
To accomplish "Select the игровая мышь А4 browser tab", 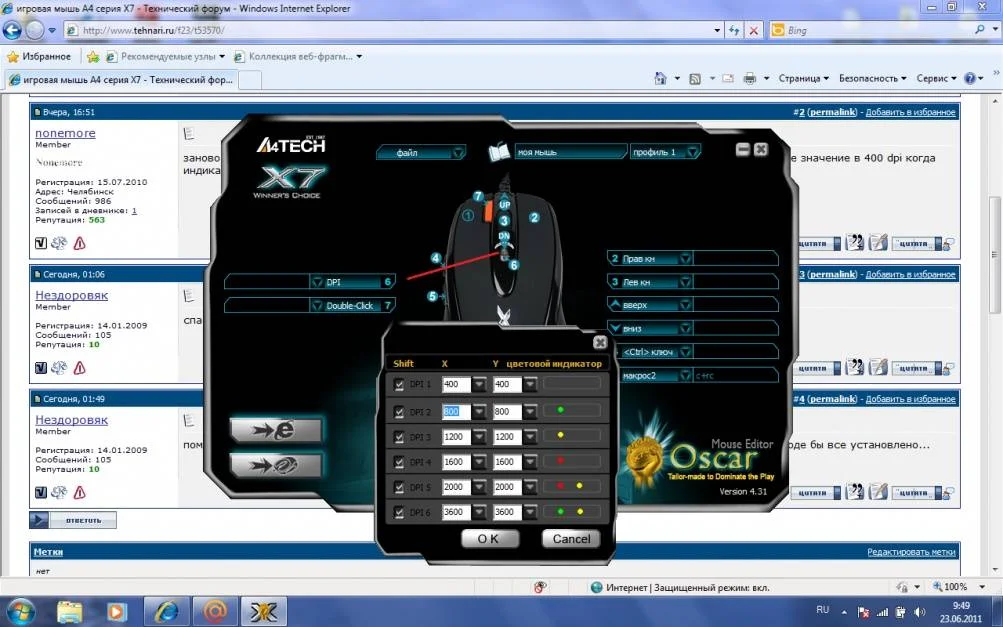I will (x=121, y=80).
